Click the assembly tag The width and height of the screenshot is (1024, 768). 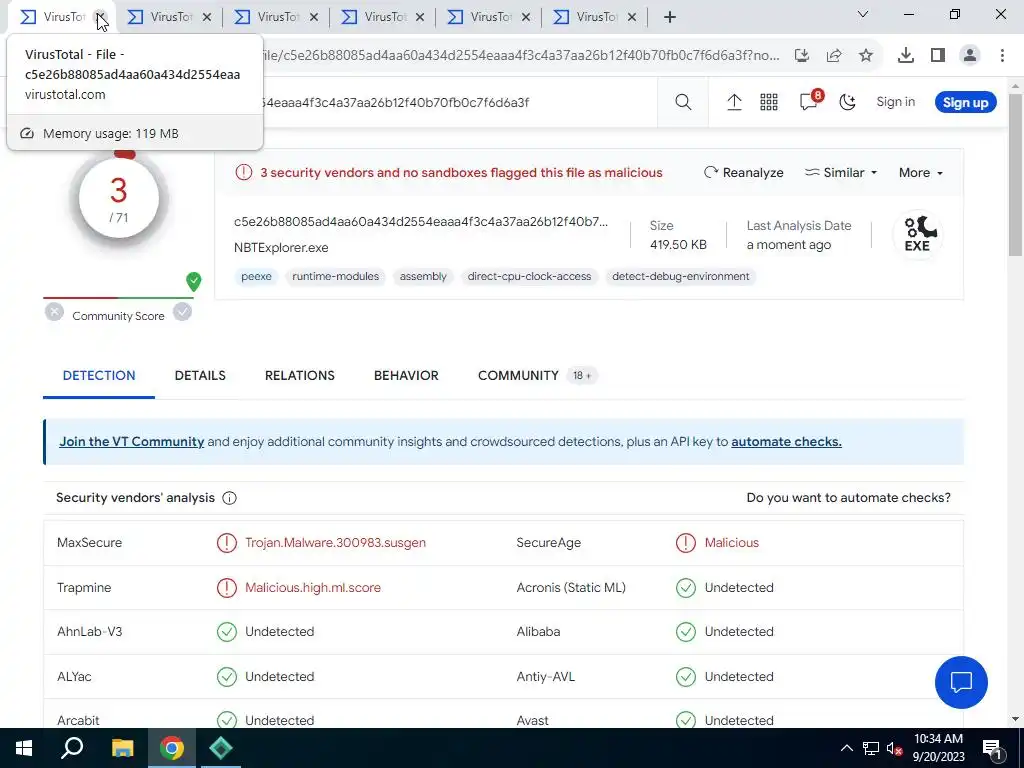click(423, 276)
